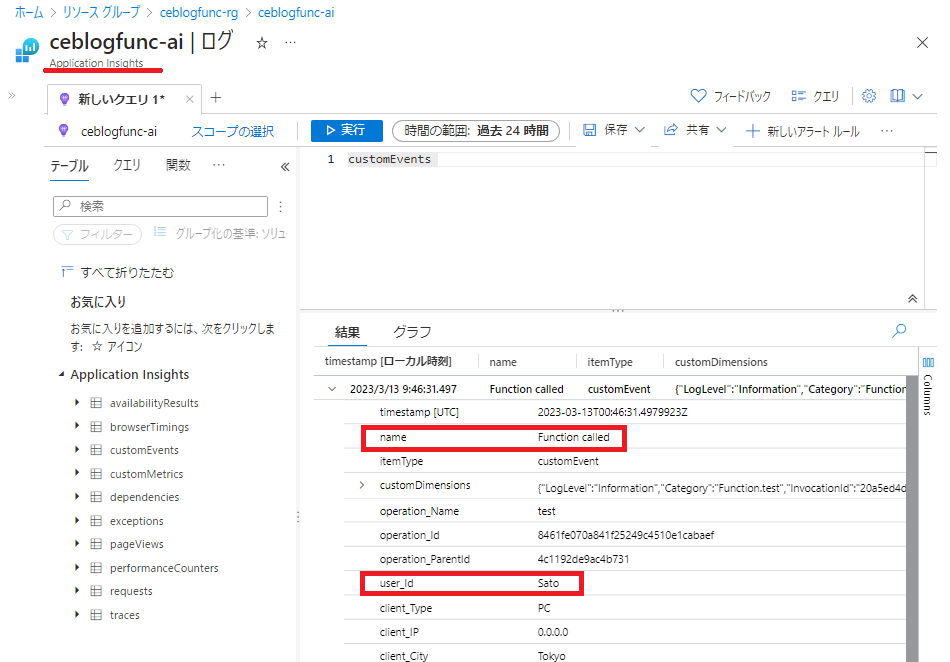Go to リソース グループ in the breadcrumb
This screenshot has height=662, width=950.
click(101, 12)
